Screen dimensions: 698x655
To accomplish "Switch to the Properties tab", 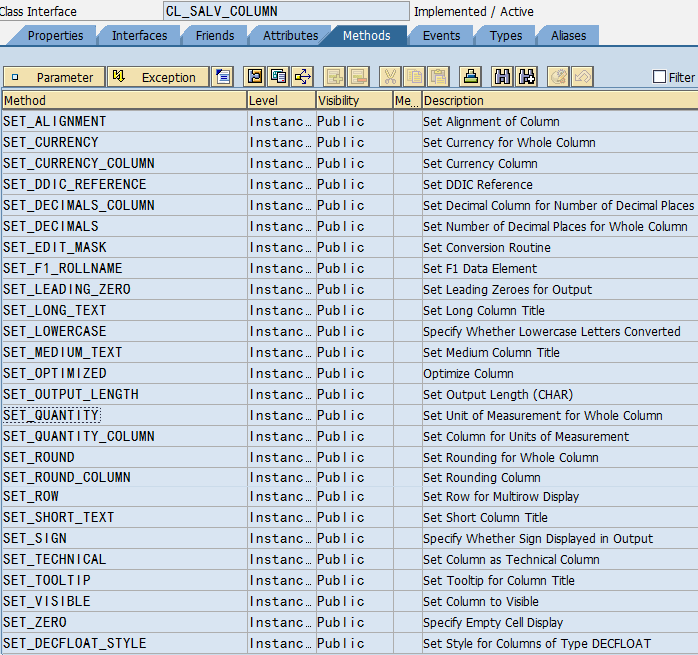I will click(x=55, y=36).
